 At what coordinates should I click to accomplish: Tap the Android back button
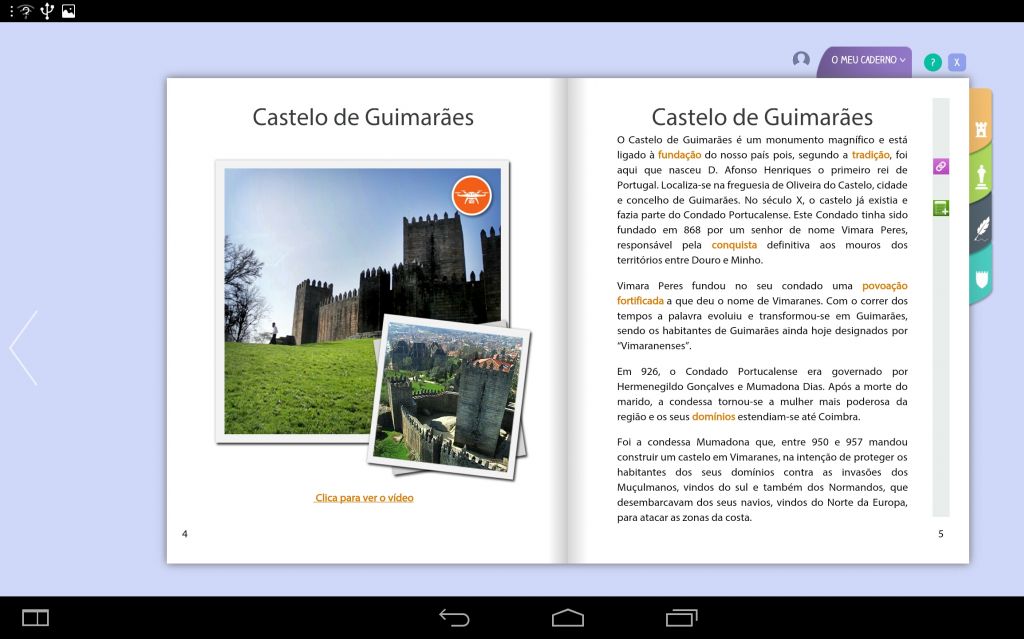[x=454, y=617]
